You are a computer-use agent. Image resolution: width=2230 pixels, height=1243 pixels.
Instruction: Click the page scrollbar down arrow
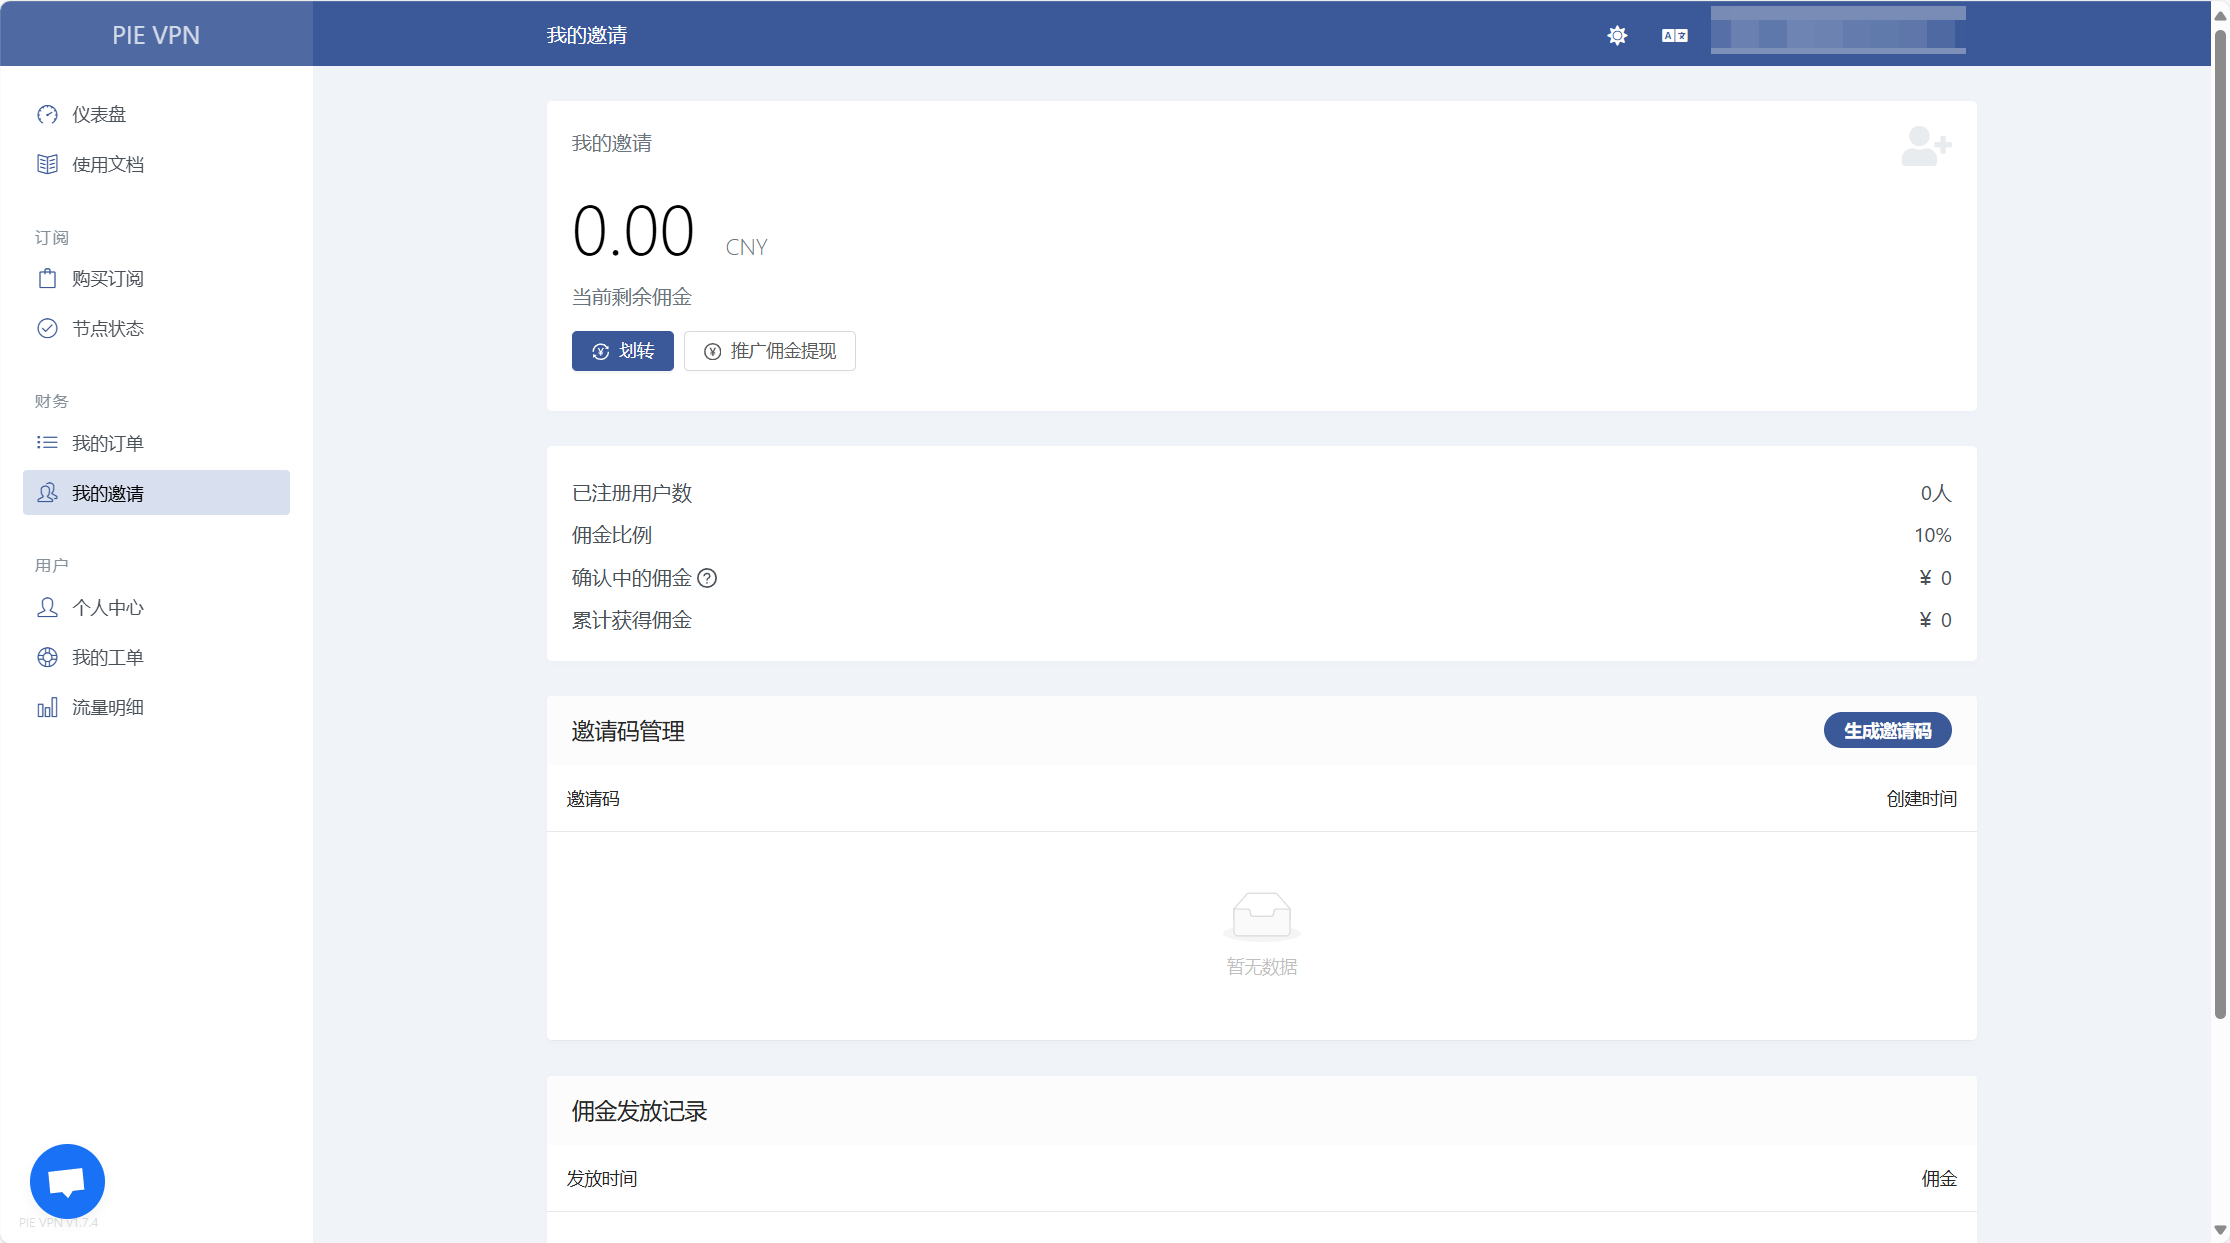pos(2220,1230)
